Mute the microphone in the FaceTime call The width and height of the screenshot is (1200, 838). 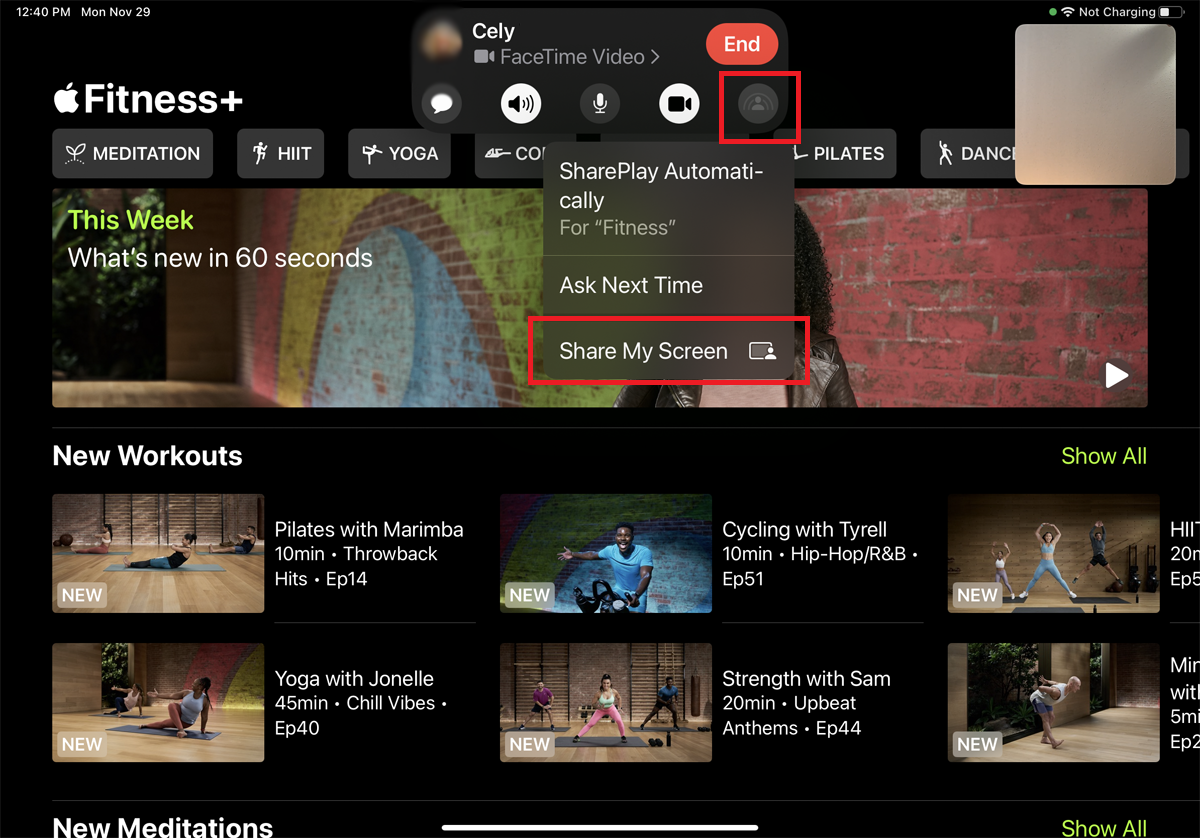[600, 103]
